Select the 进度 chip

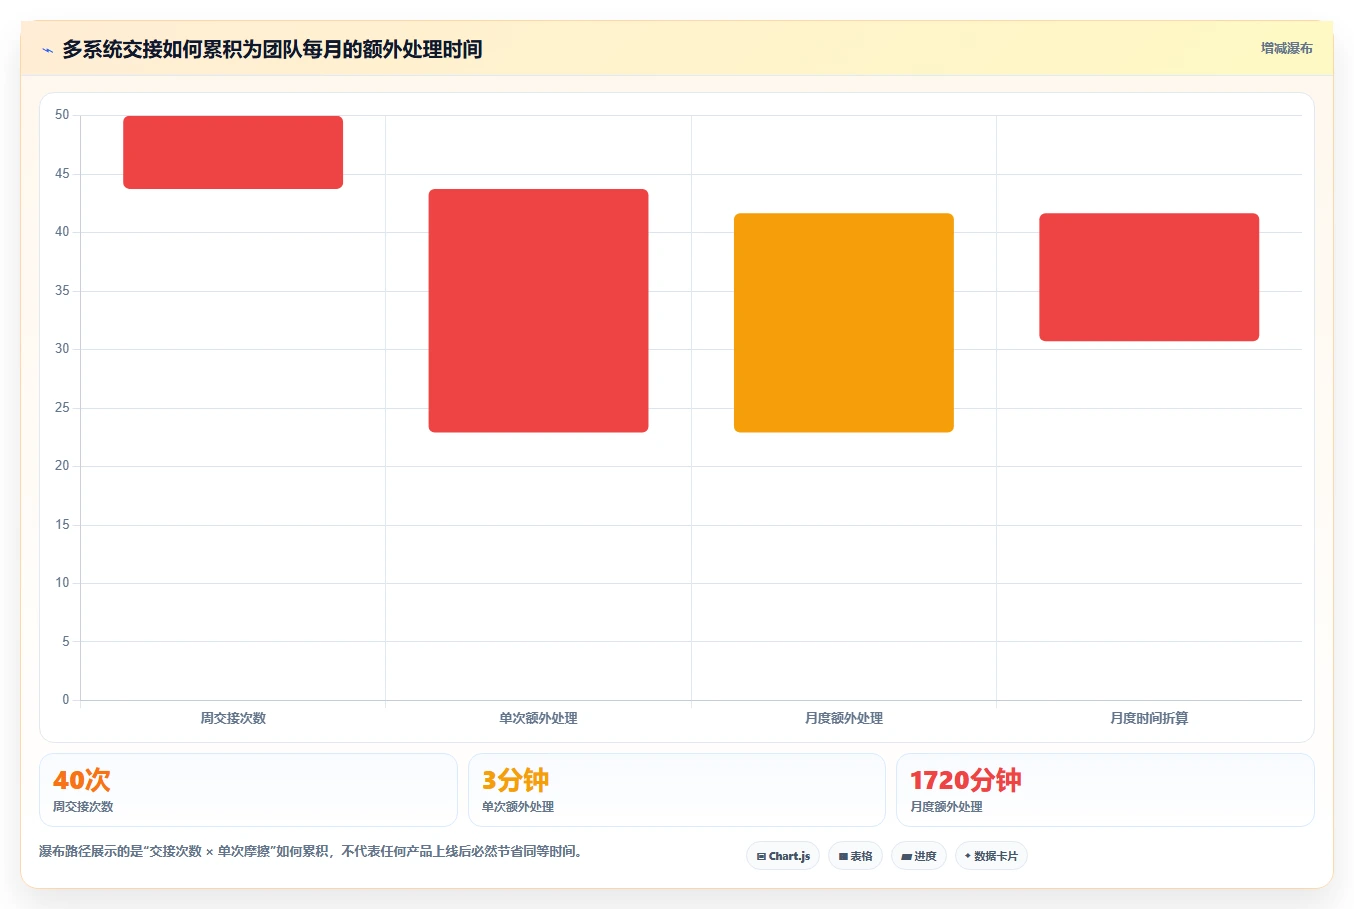pos(919,856)
